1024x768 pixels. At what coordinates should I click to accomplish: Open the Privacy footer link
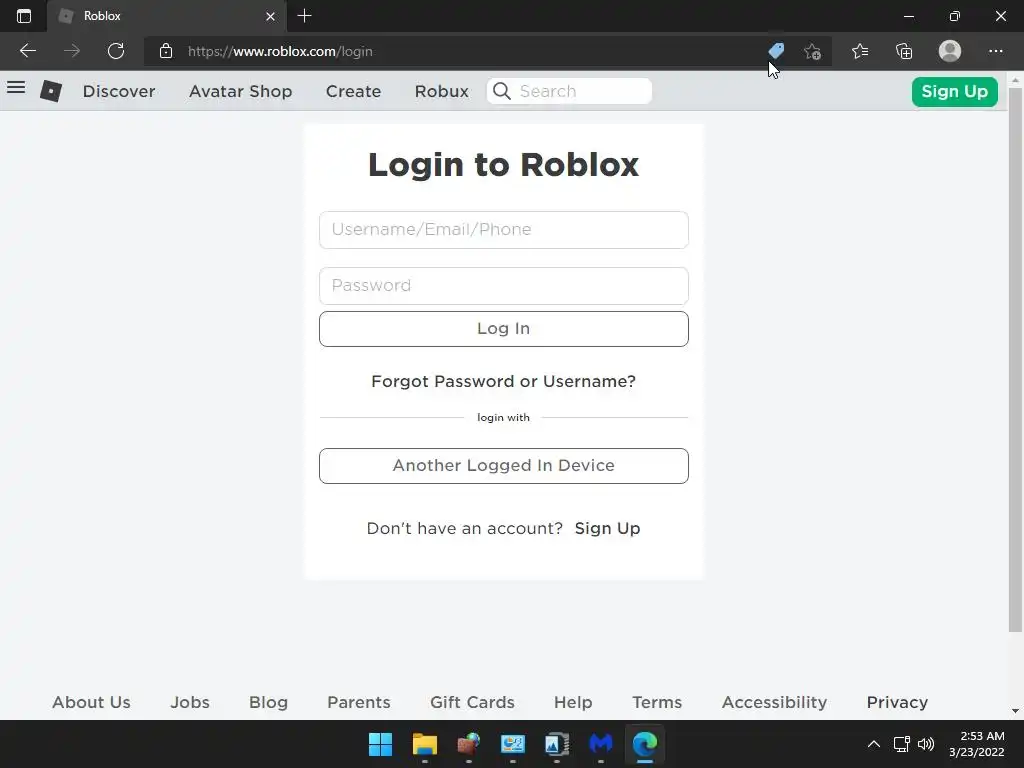coord(897,702)
